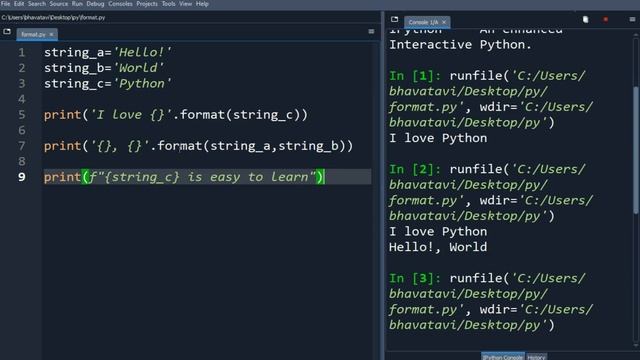
Task: Click the file path C:\Users\bhavatavi\Desktop\py\format.py
Action: tap(53, 18)
